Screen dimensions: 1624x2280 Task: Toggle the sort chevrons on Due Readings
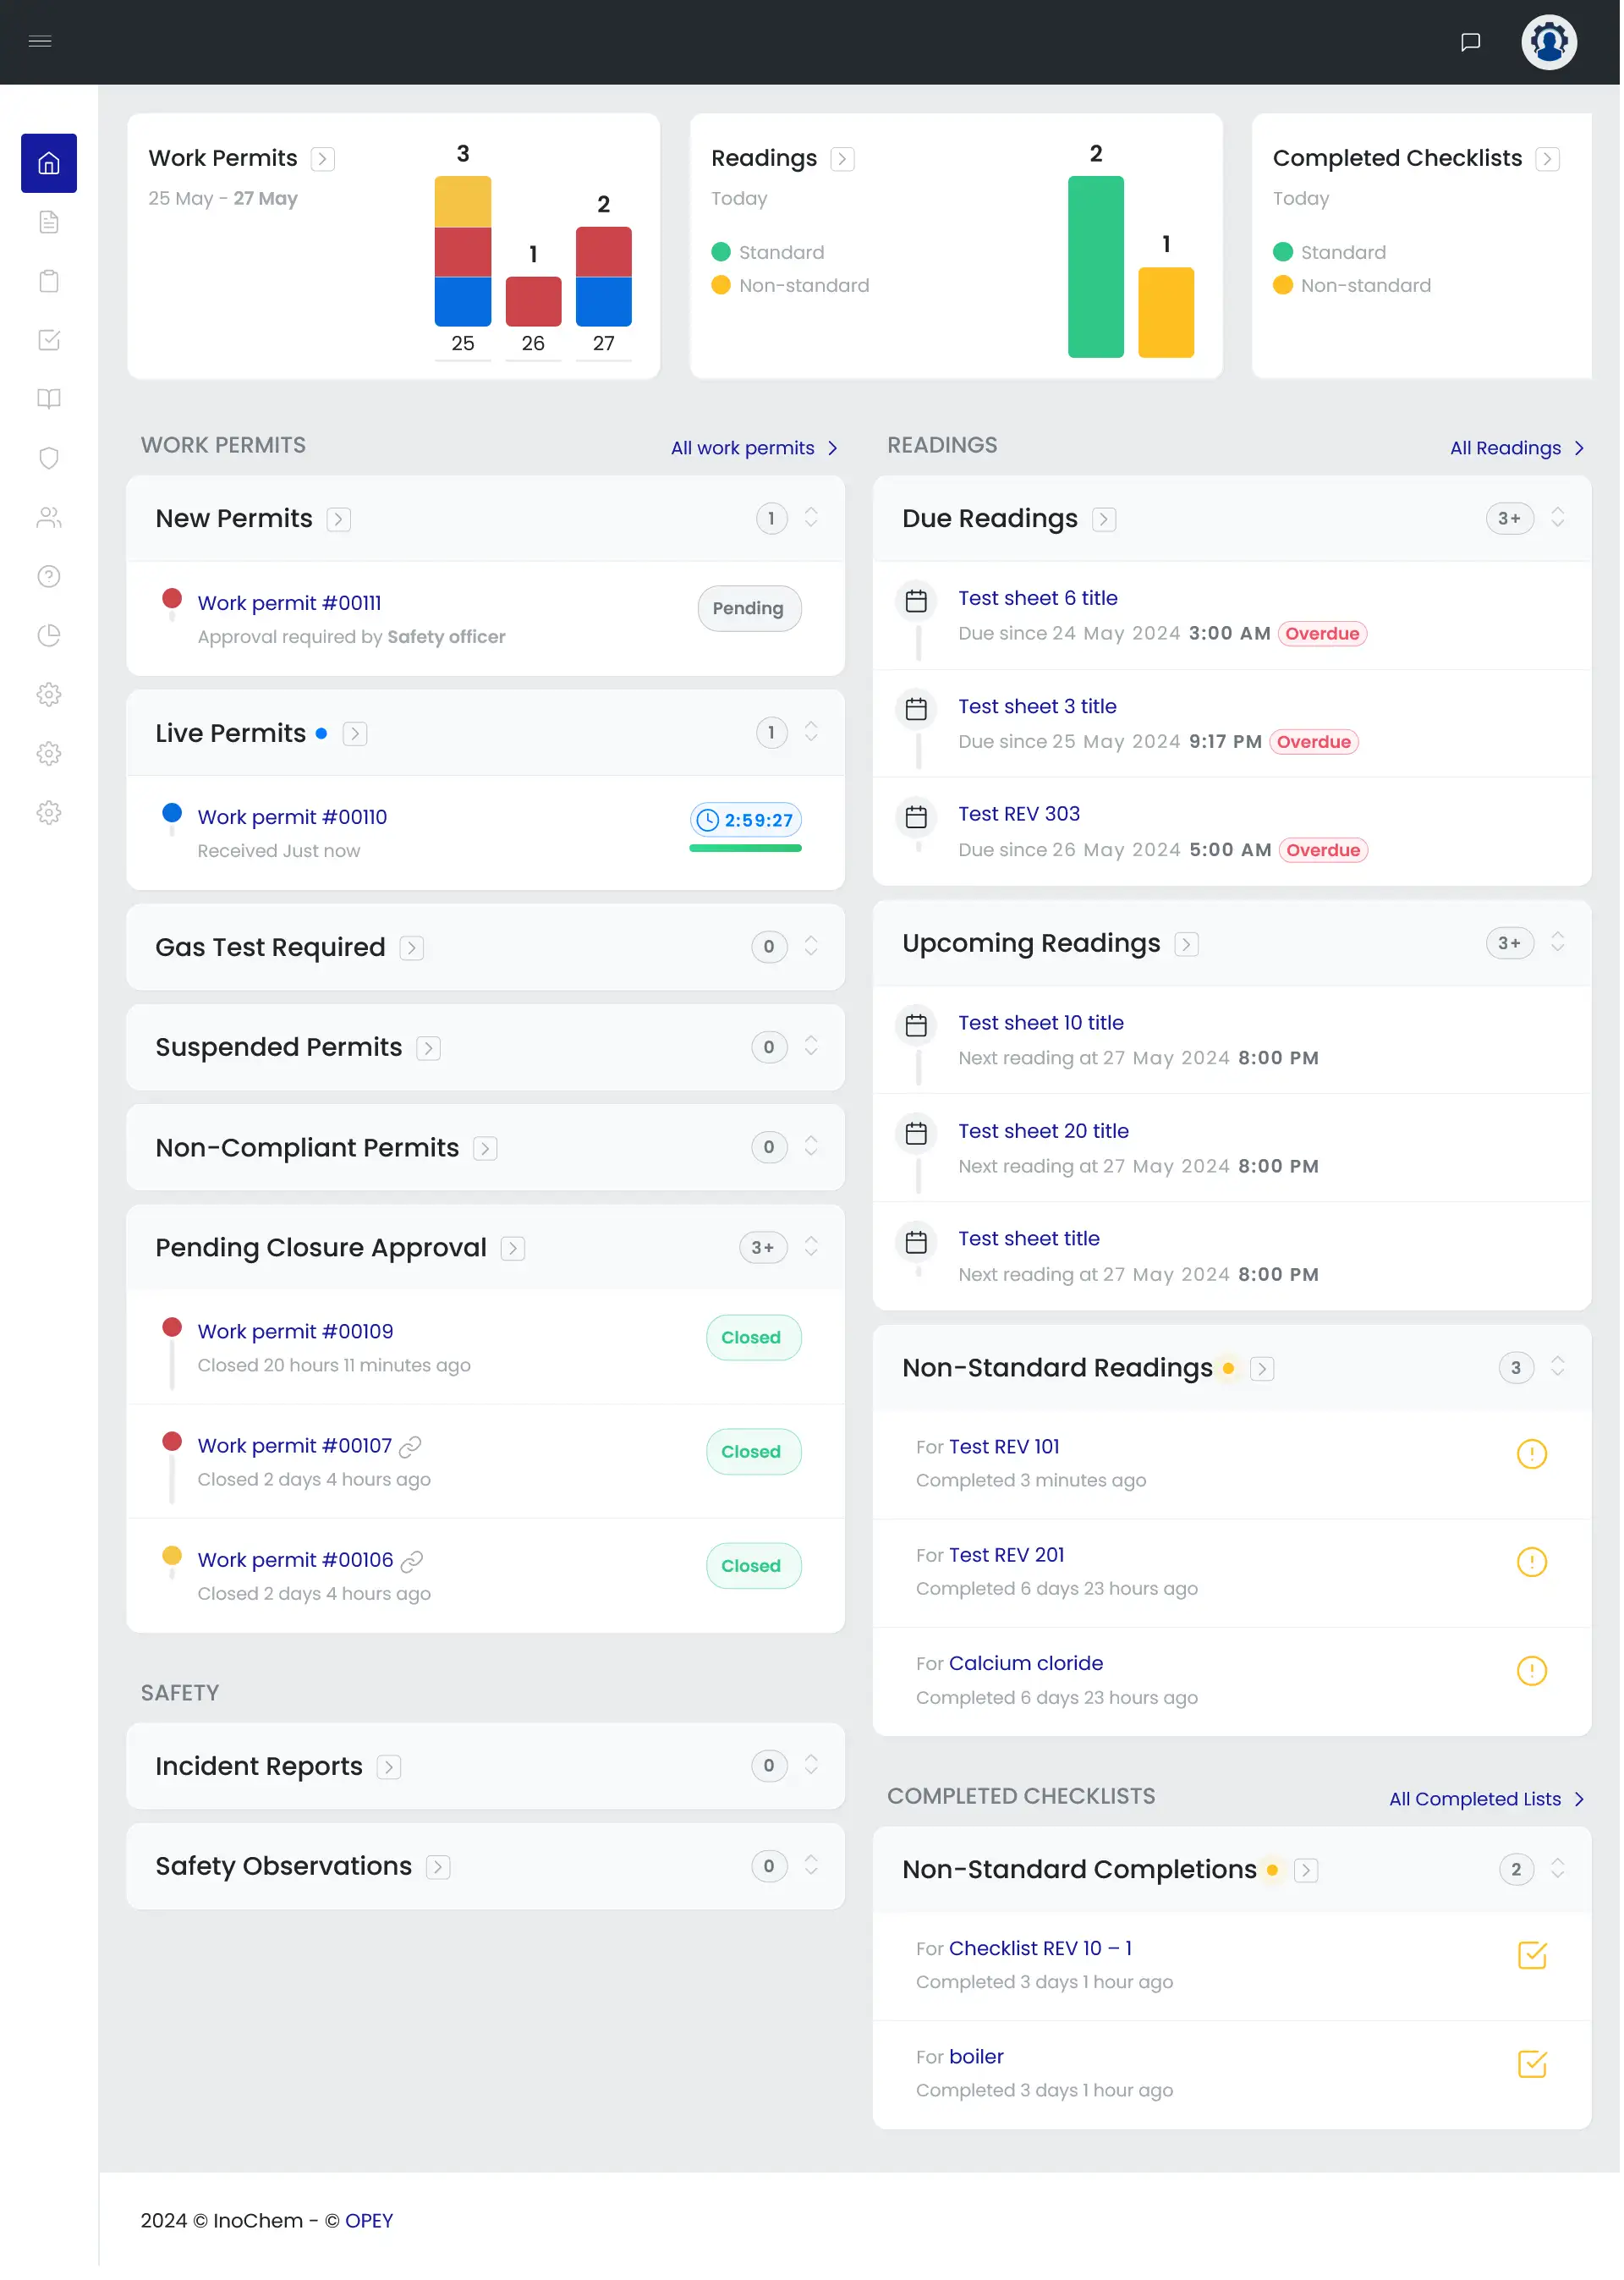(1558, 518)
